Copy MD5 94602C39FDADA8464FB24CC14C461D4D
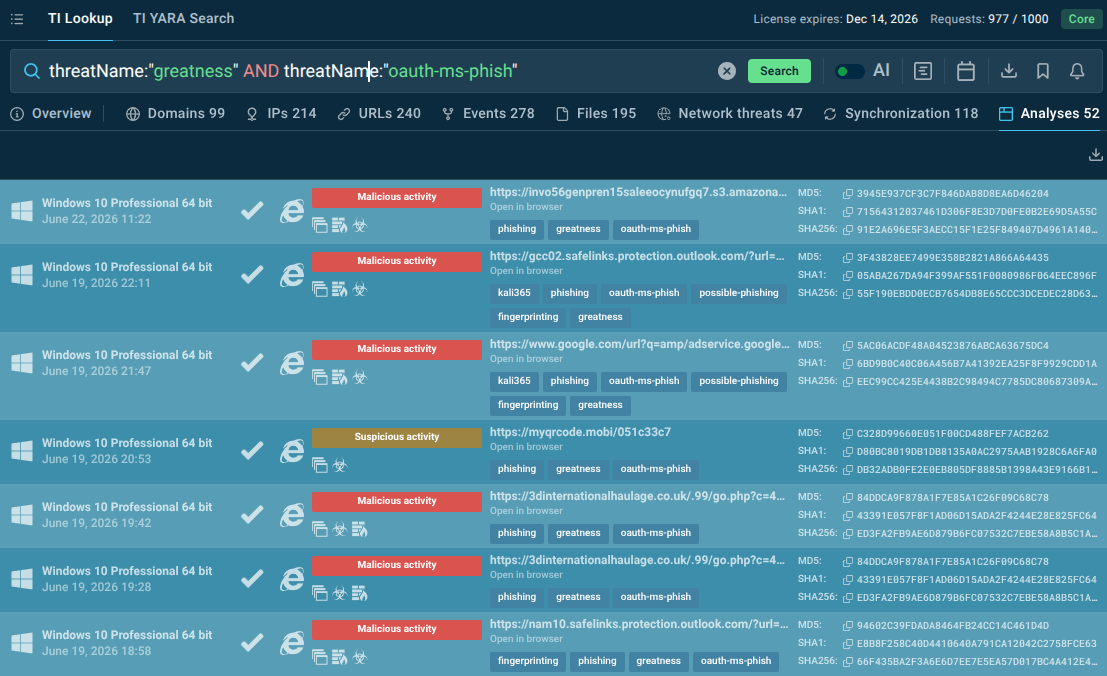The width and height of the screenshot is (1107, 676). pos(847,626)
